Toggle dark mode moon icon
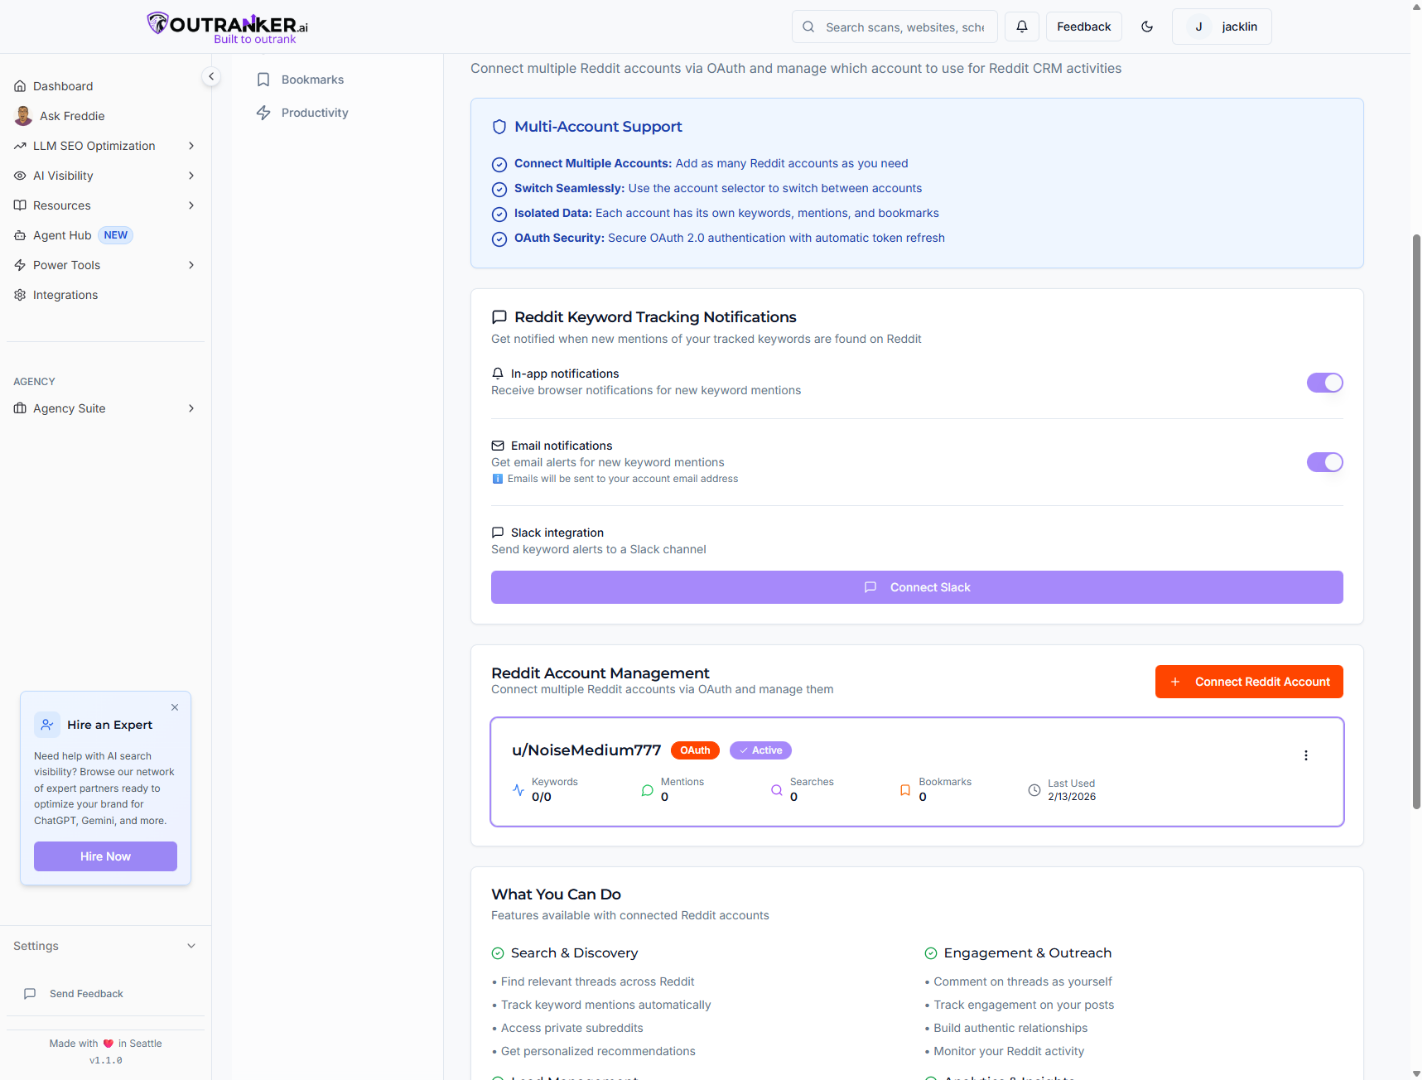 (1147, 27)
